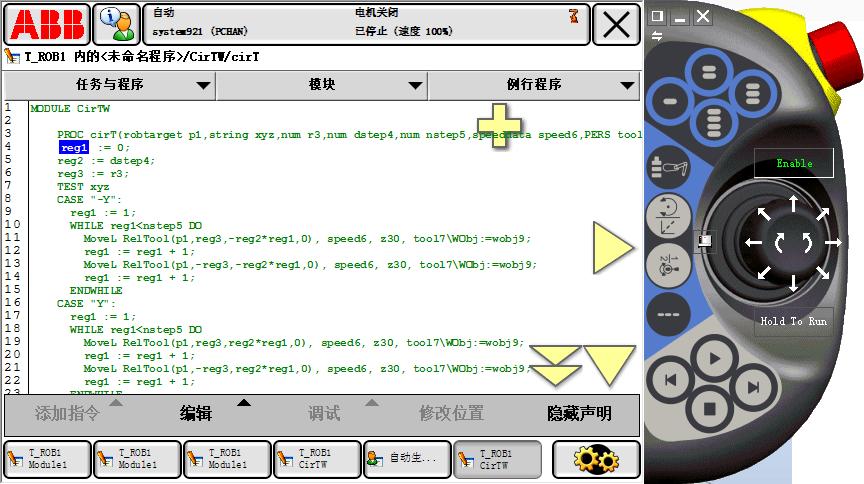Click joystick left arrow
Screen dimensions: 864x484
click(x=753, y=243)
